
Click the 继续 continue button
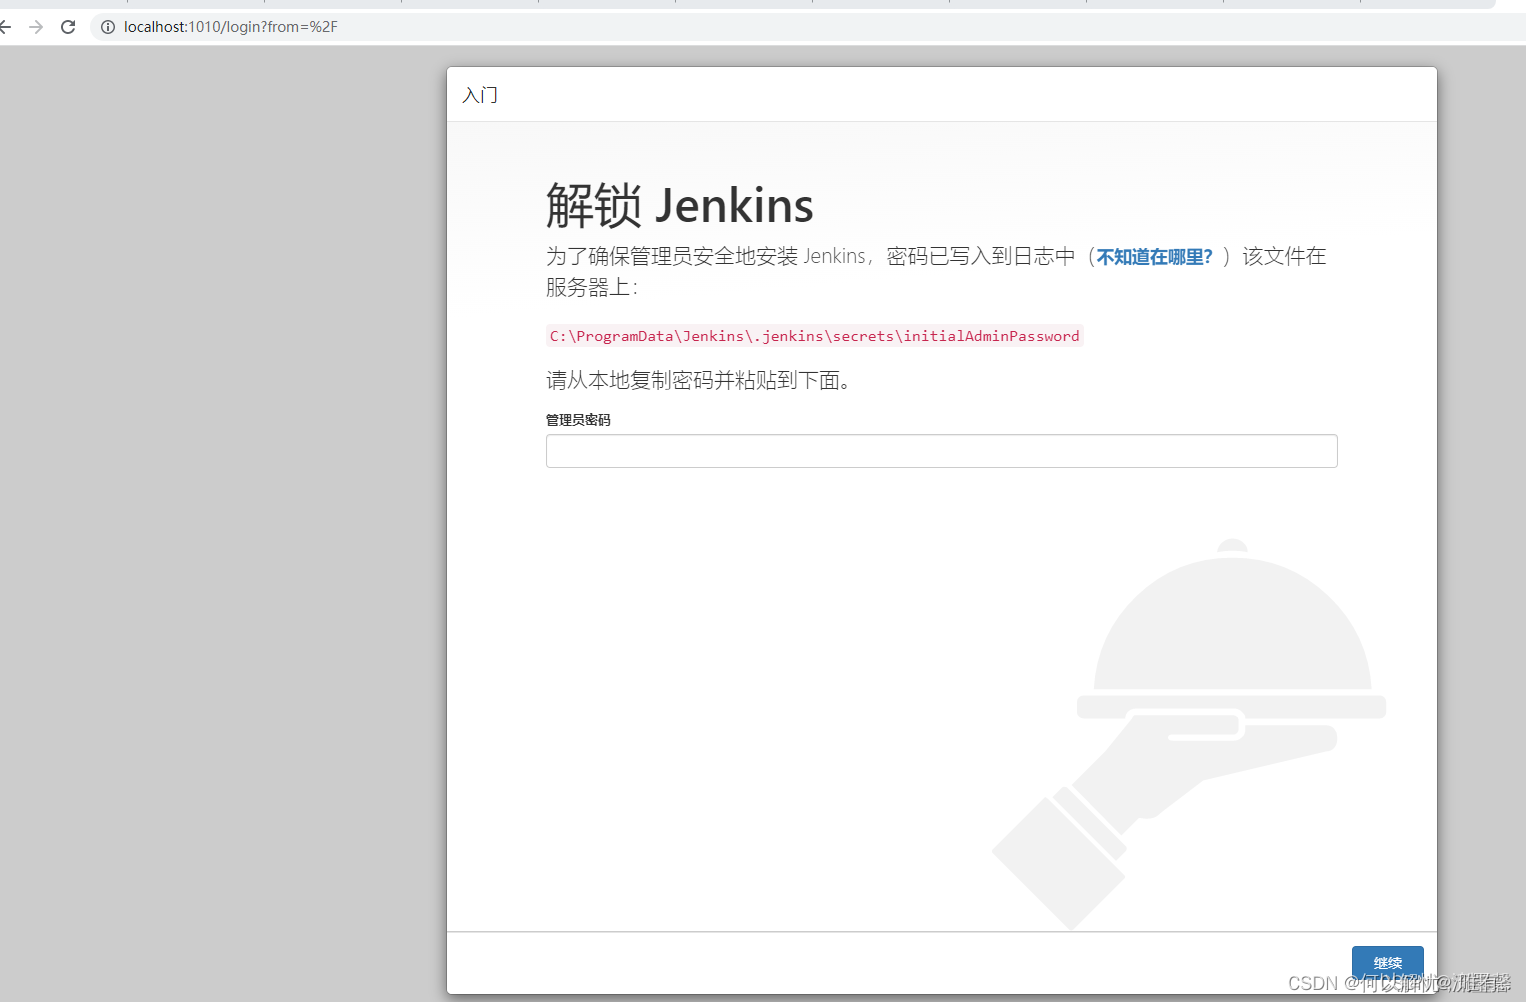1387,964
